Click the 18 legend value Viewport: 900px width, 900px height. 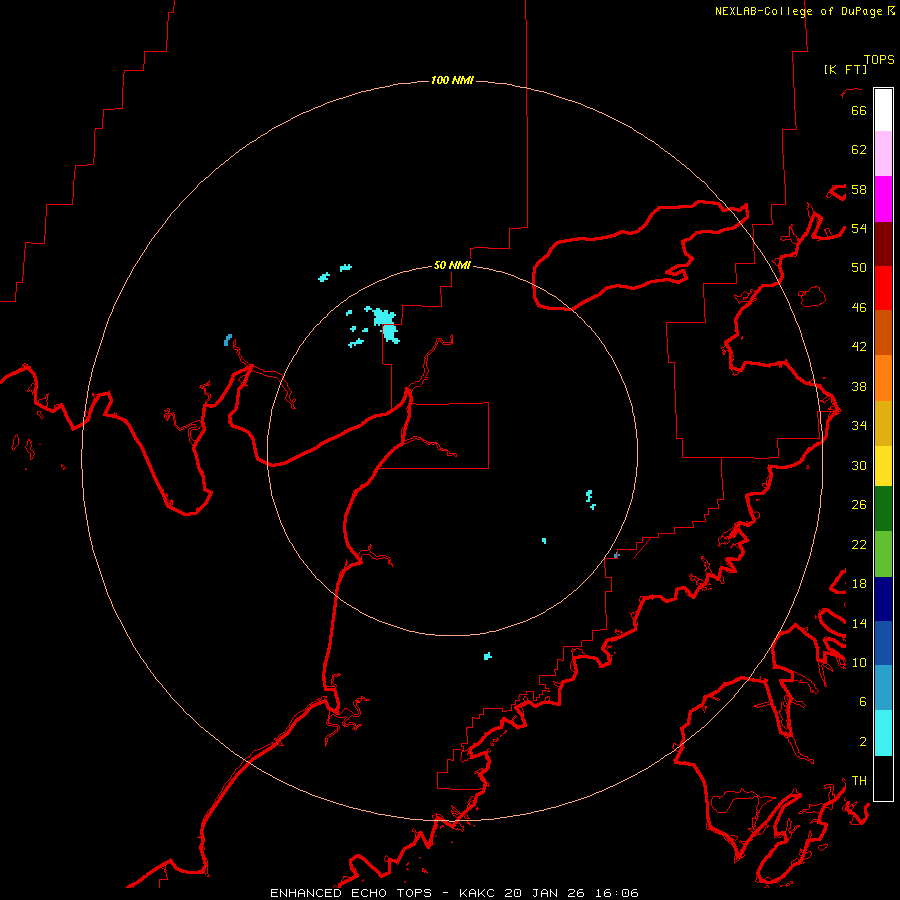(x=859, y=584)
